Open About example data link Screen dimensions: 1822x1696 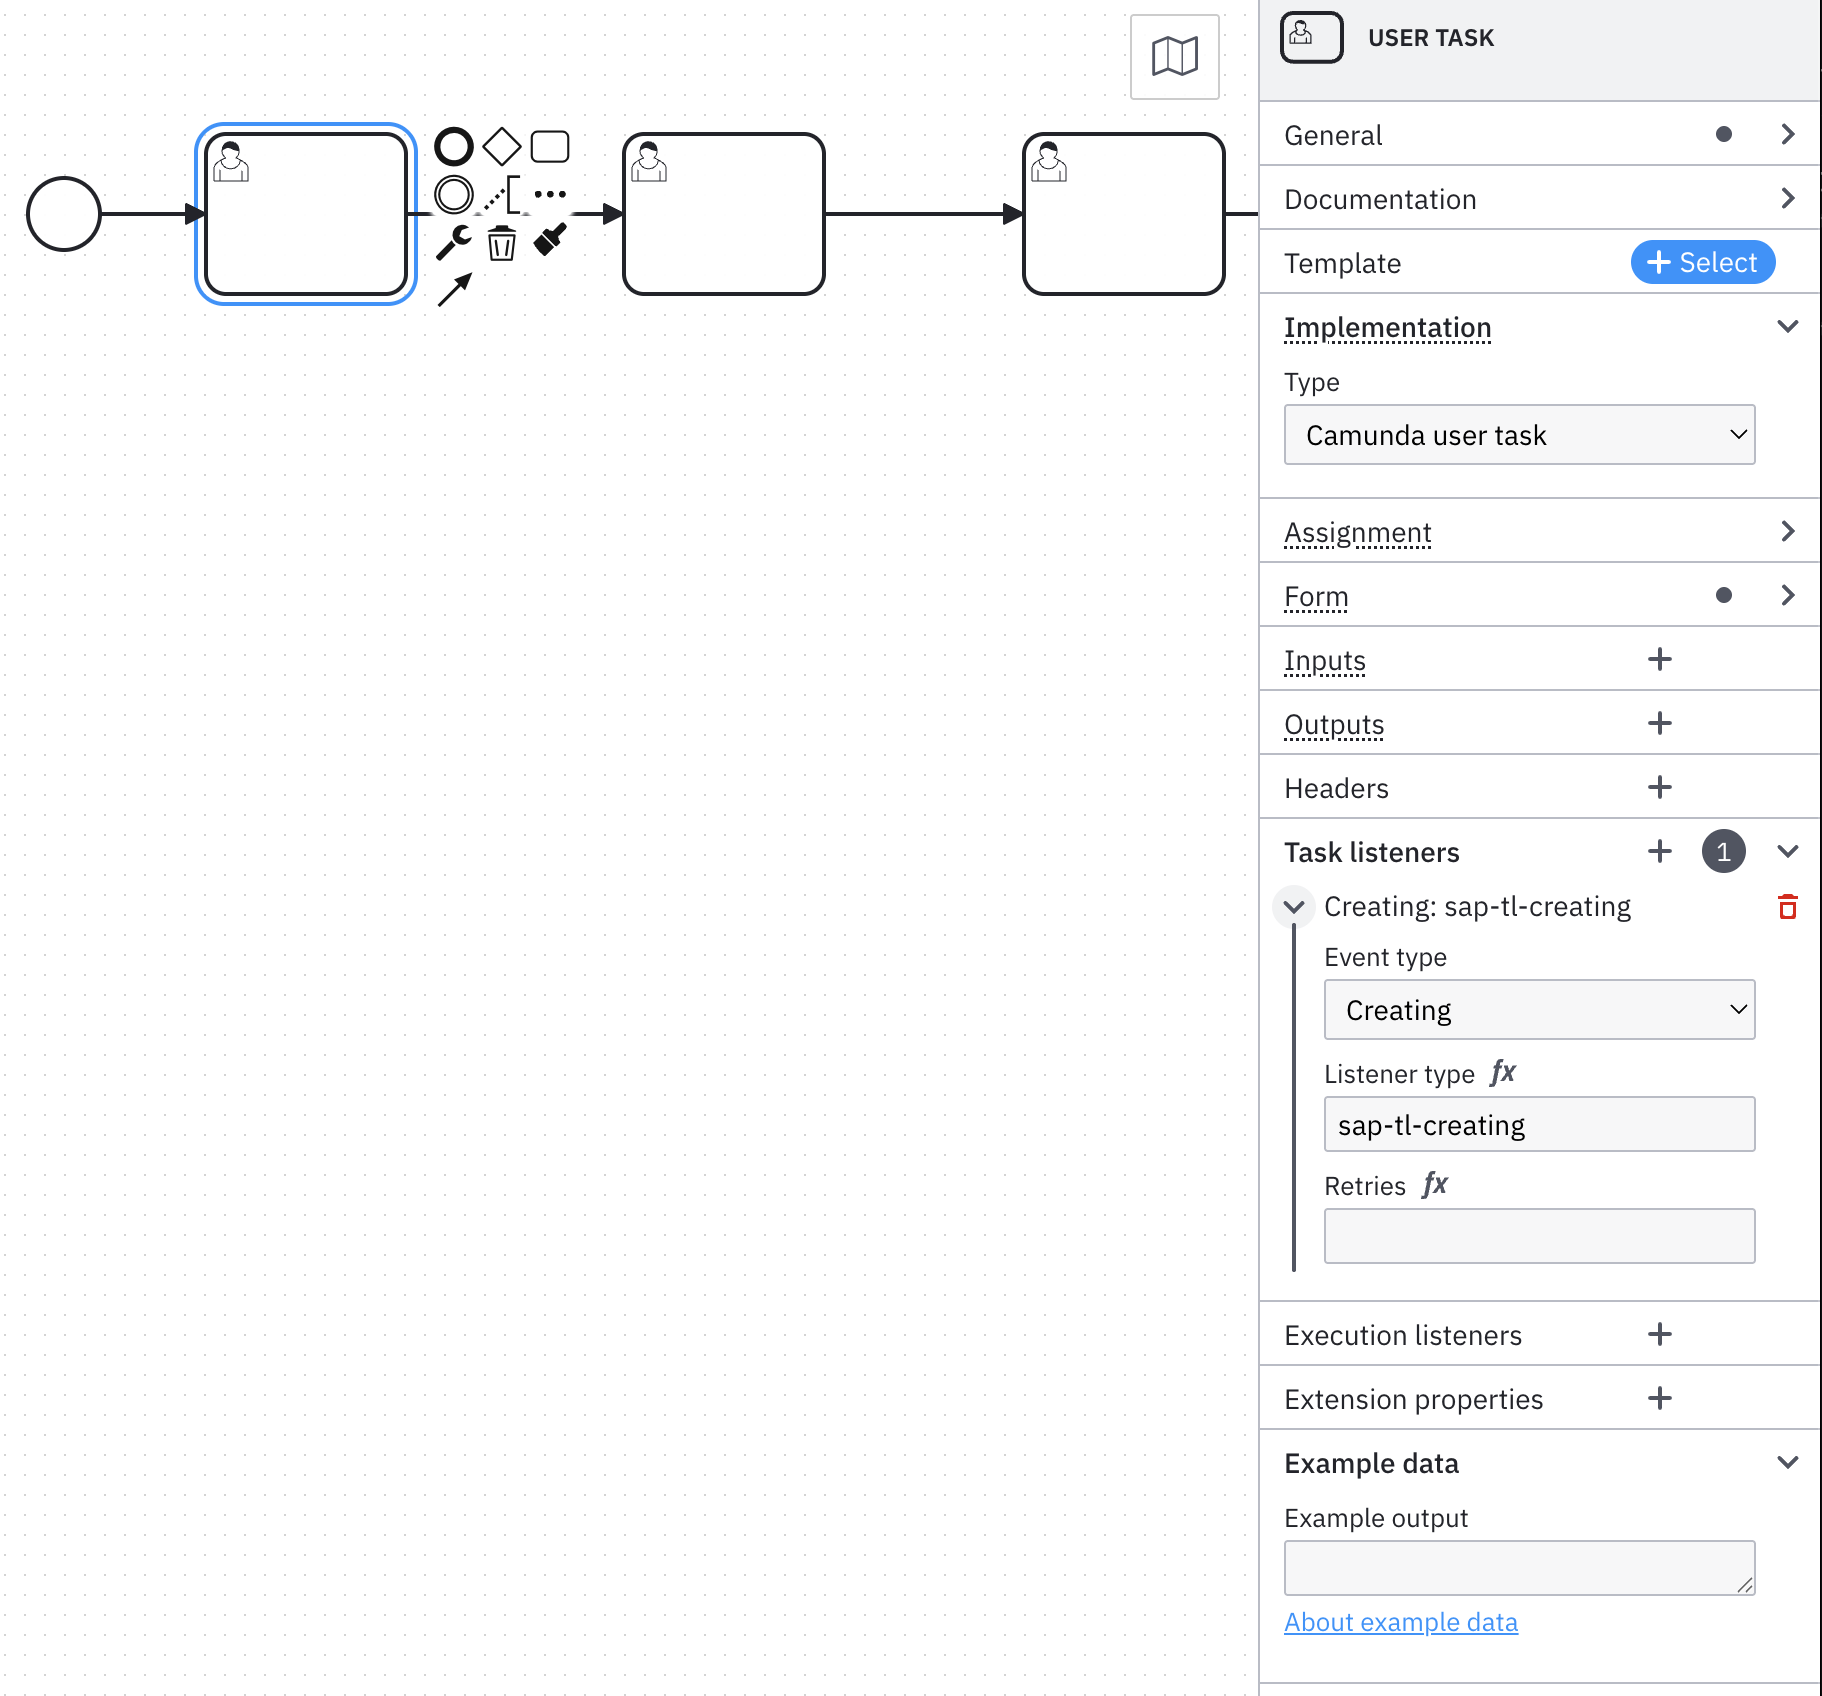coord(1401,1622)
